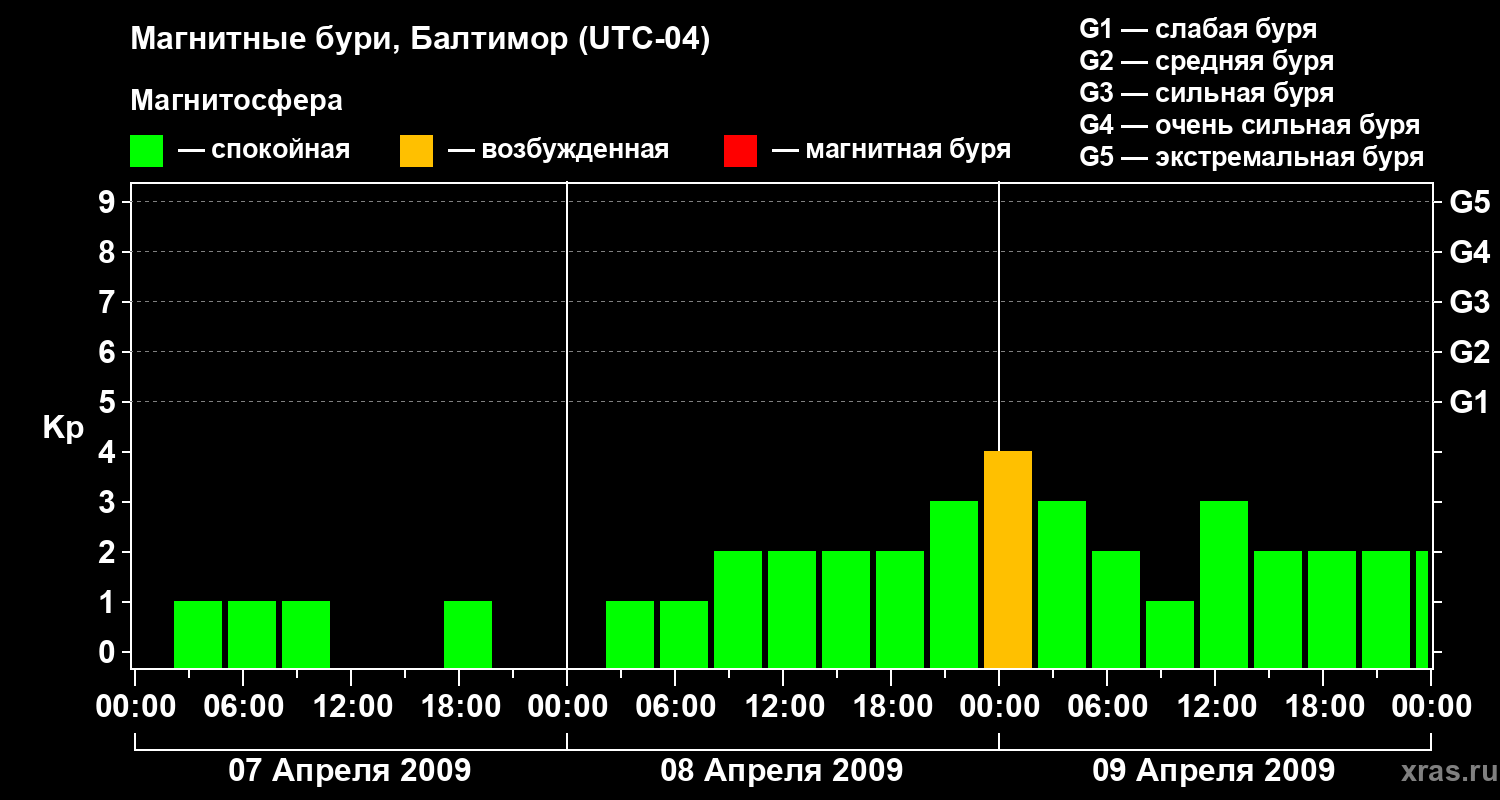The image size is (1500, 800).
Task: Click the G1 label on the right axis
Action: click(1470, 402)
